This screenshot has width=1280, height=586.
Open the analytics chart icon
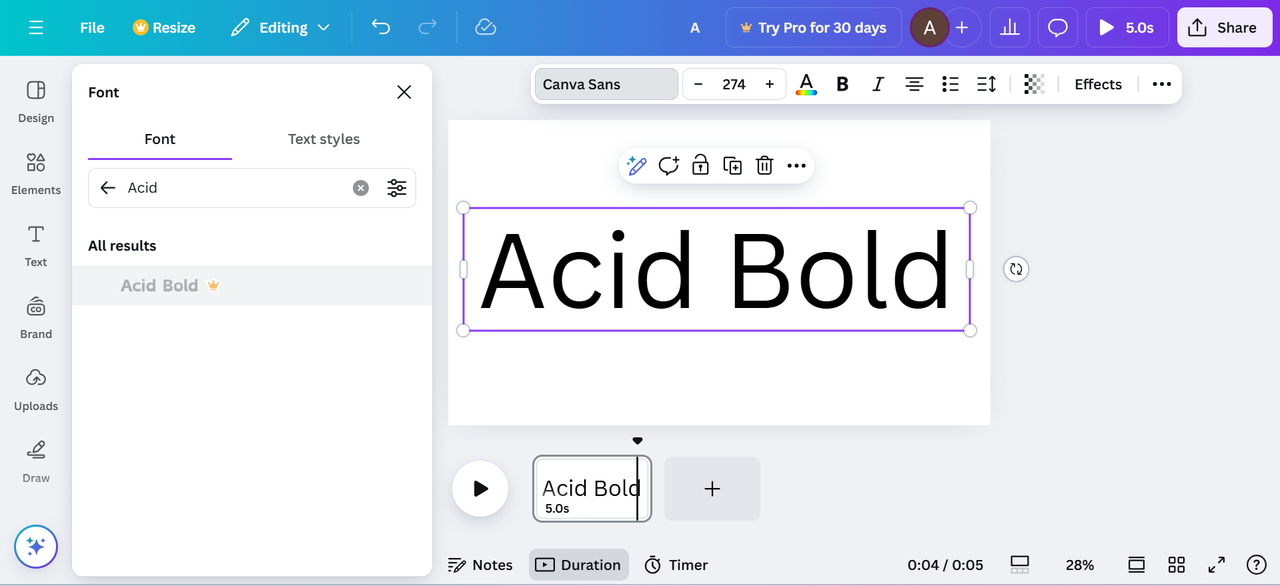pyautogui.click(x=1010, y=28)
